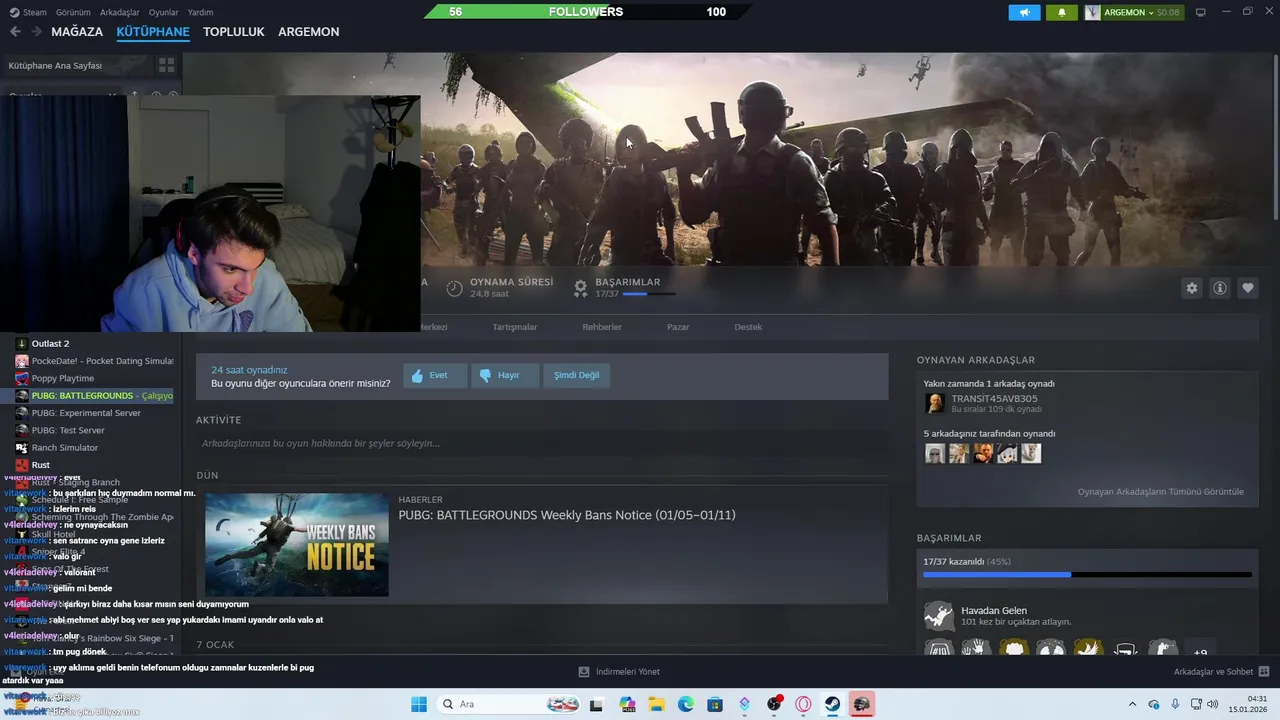The width and height of the screenshot is (1280, 720).
Task: Open the Havadan Gelen achievement icon
Action: pos(939,616)
